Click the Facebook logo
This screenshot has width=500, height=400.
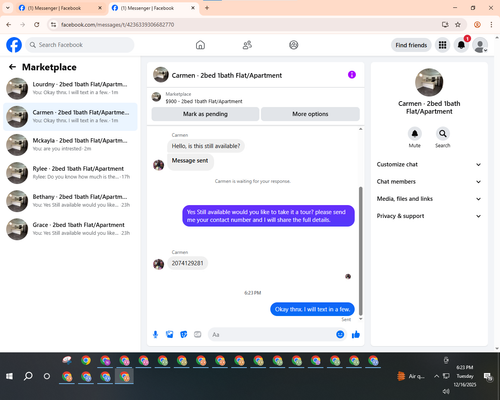click(x=14, y=45)
